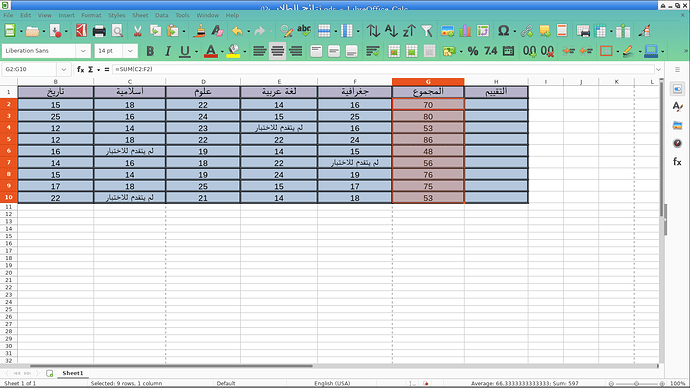
Task: Open the Format menu
Action: (91, 15)
